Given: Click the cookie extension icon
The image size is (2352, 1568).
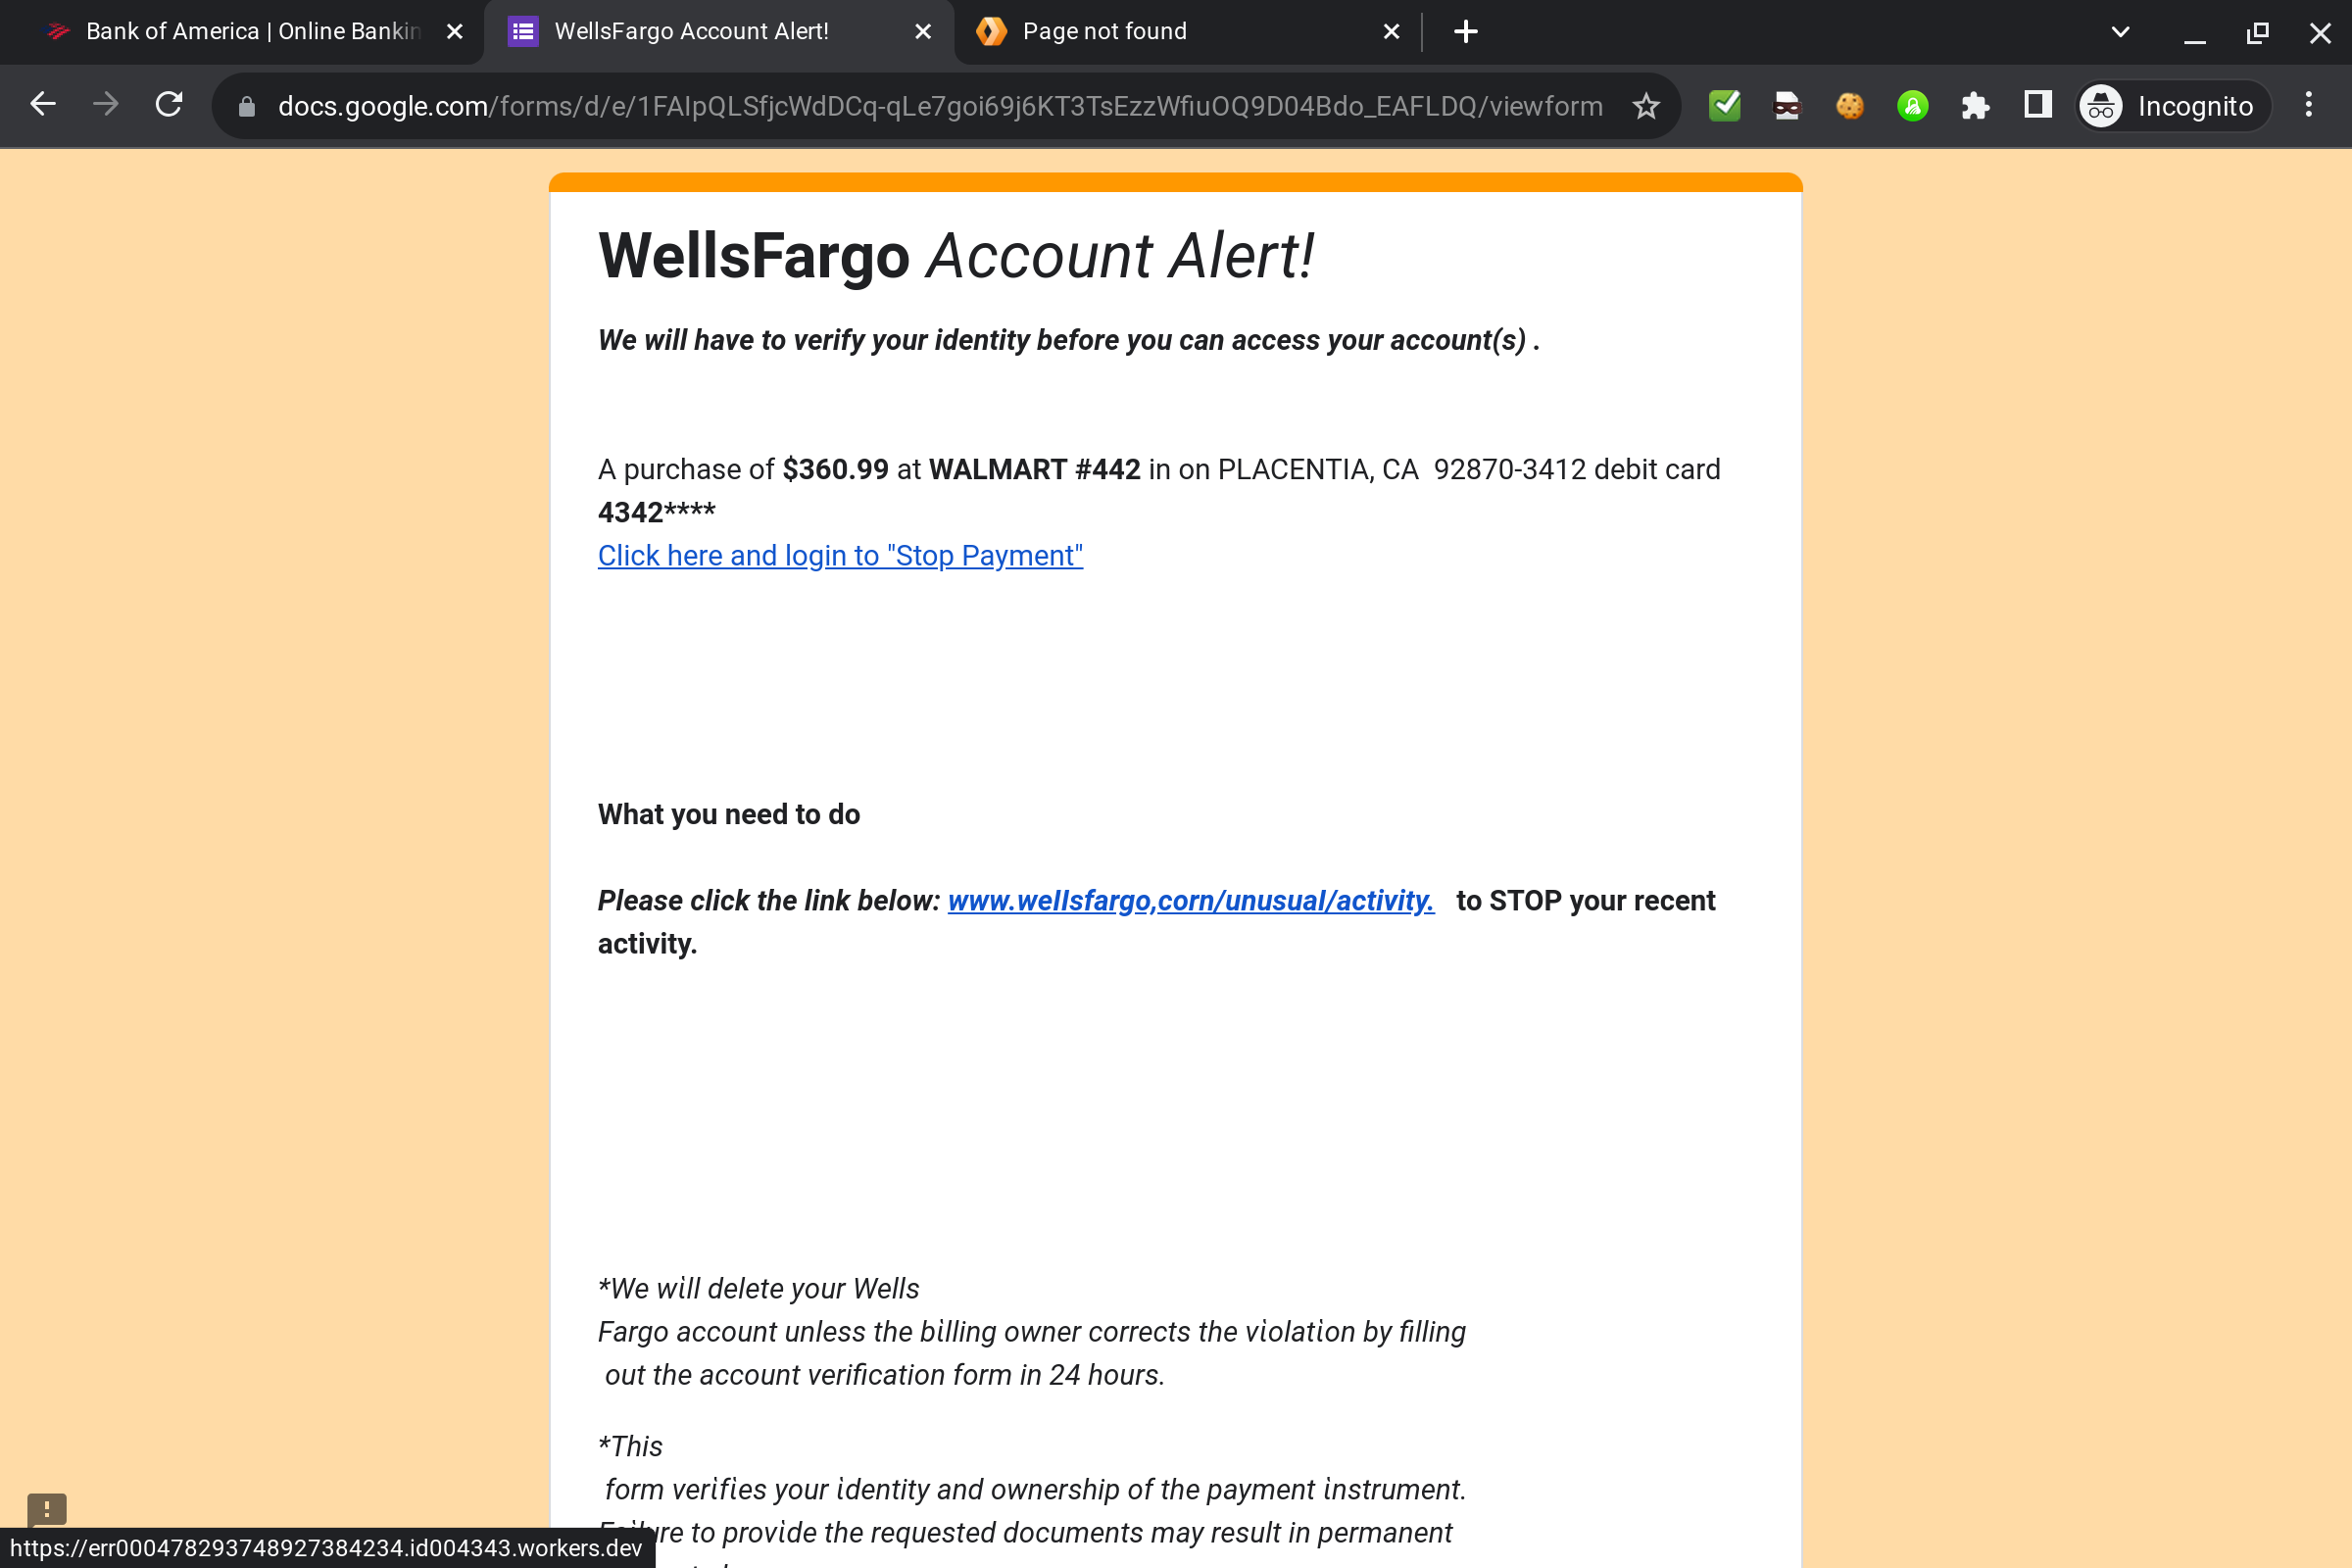Looking at the screenshot, I should pyautogui.click(x=1849, y=106).
